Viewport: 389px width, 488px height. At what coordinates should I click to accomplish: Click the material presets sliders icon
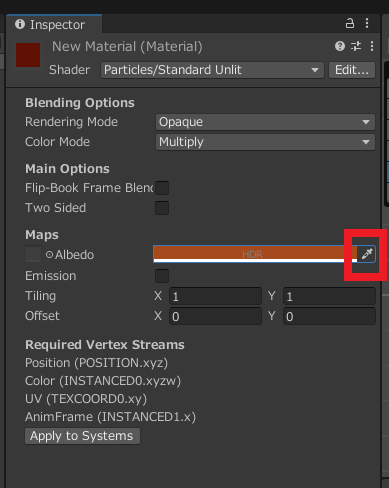(x=356, y=46)
